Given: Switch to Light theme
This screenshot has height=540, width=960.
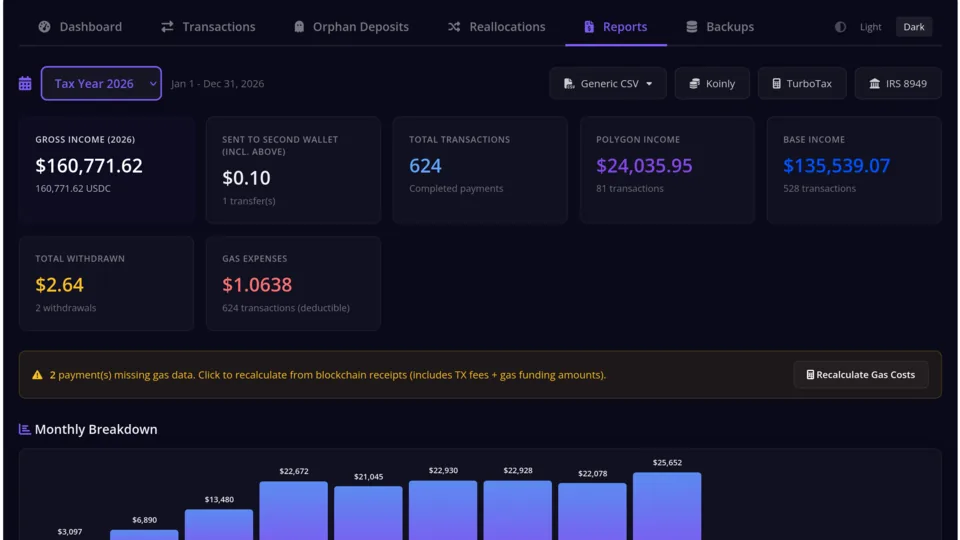Looking at the screenshot, I should [870, 27].
